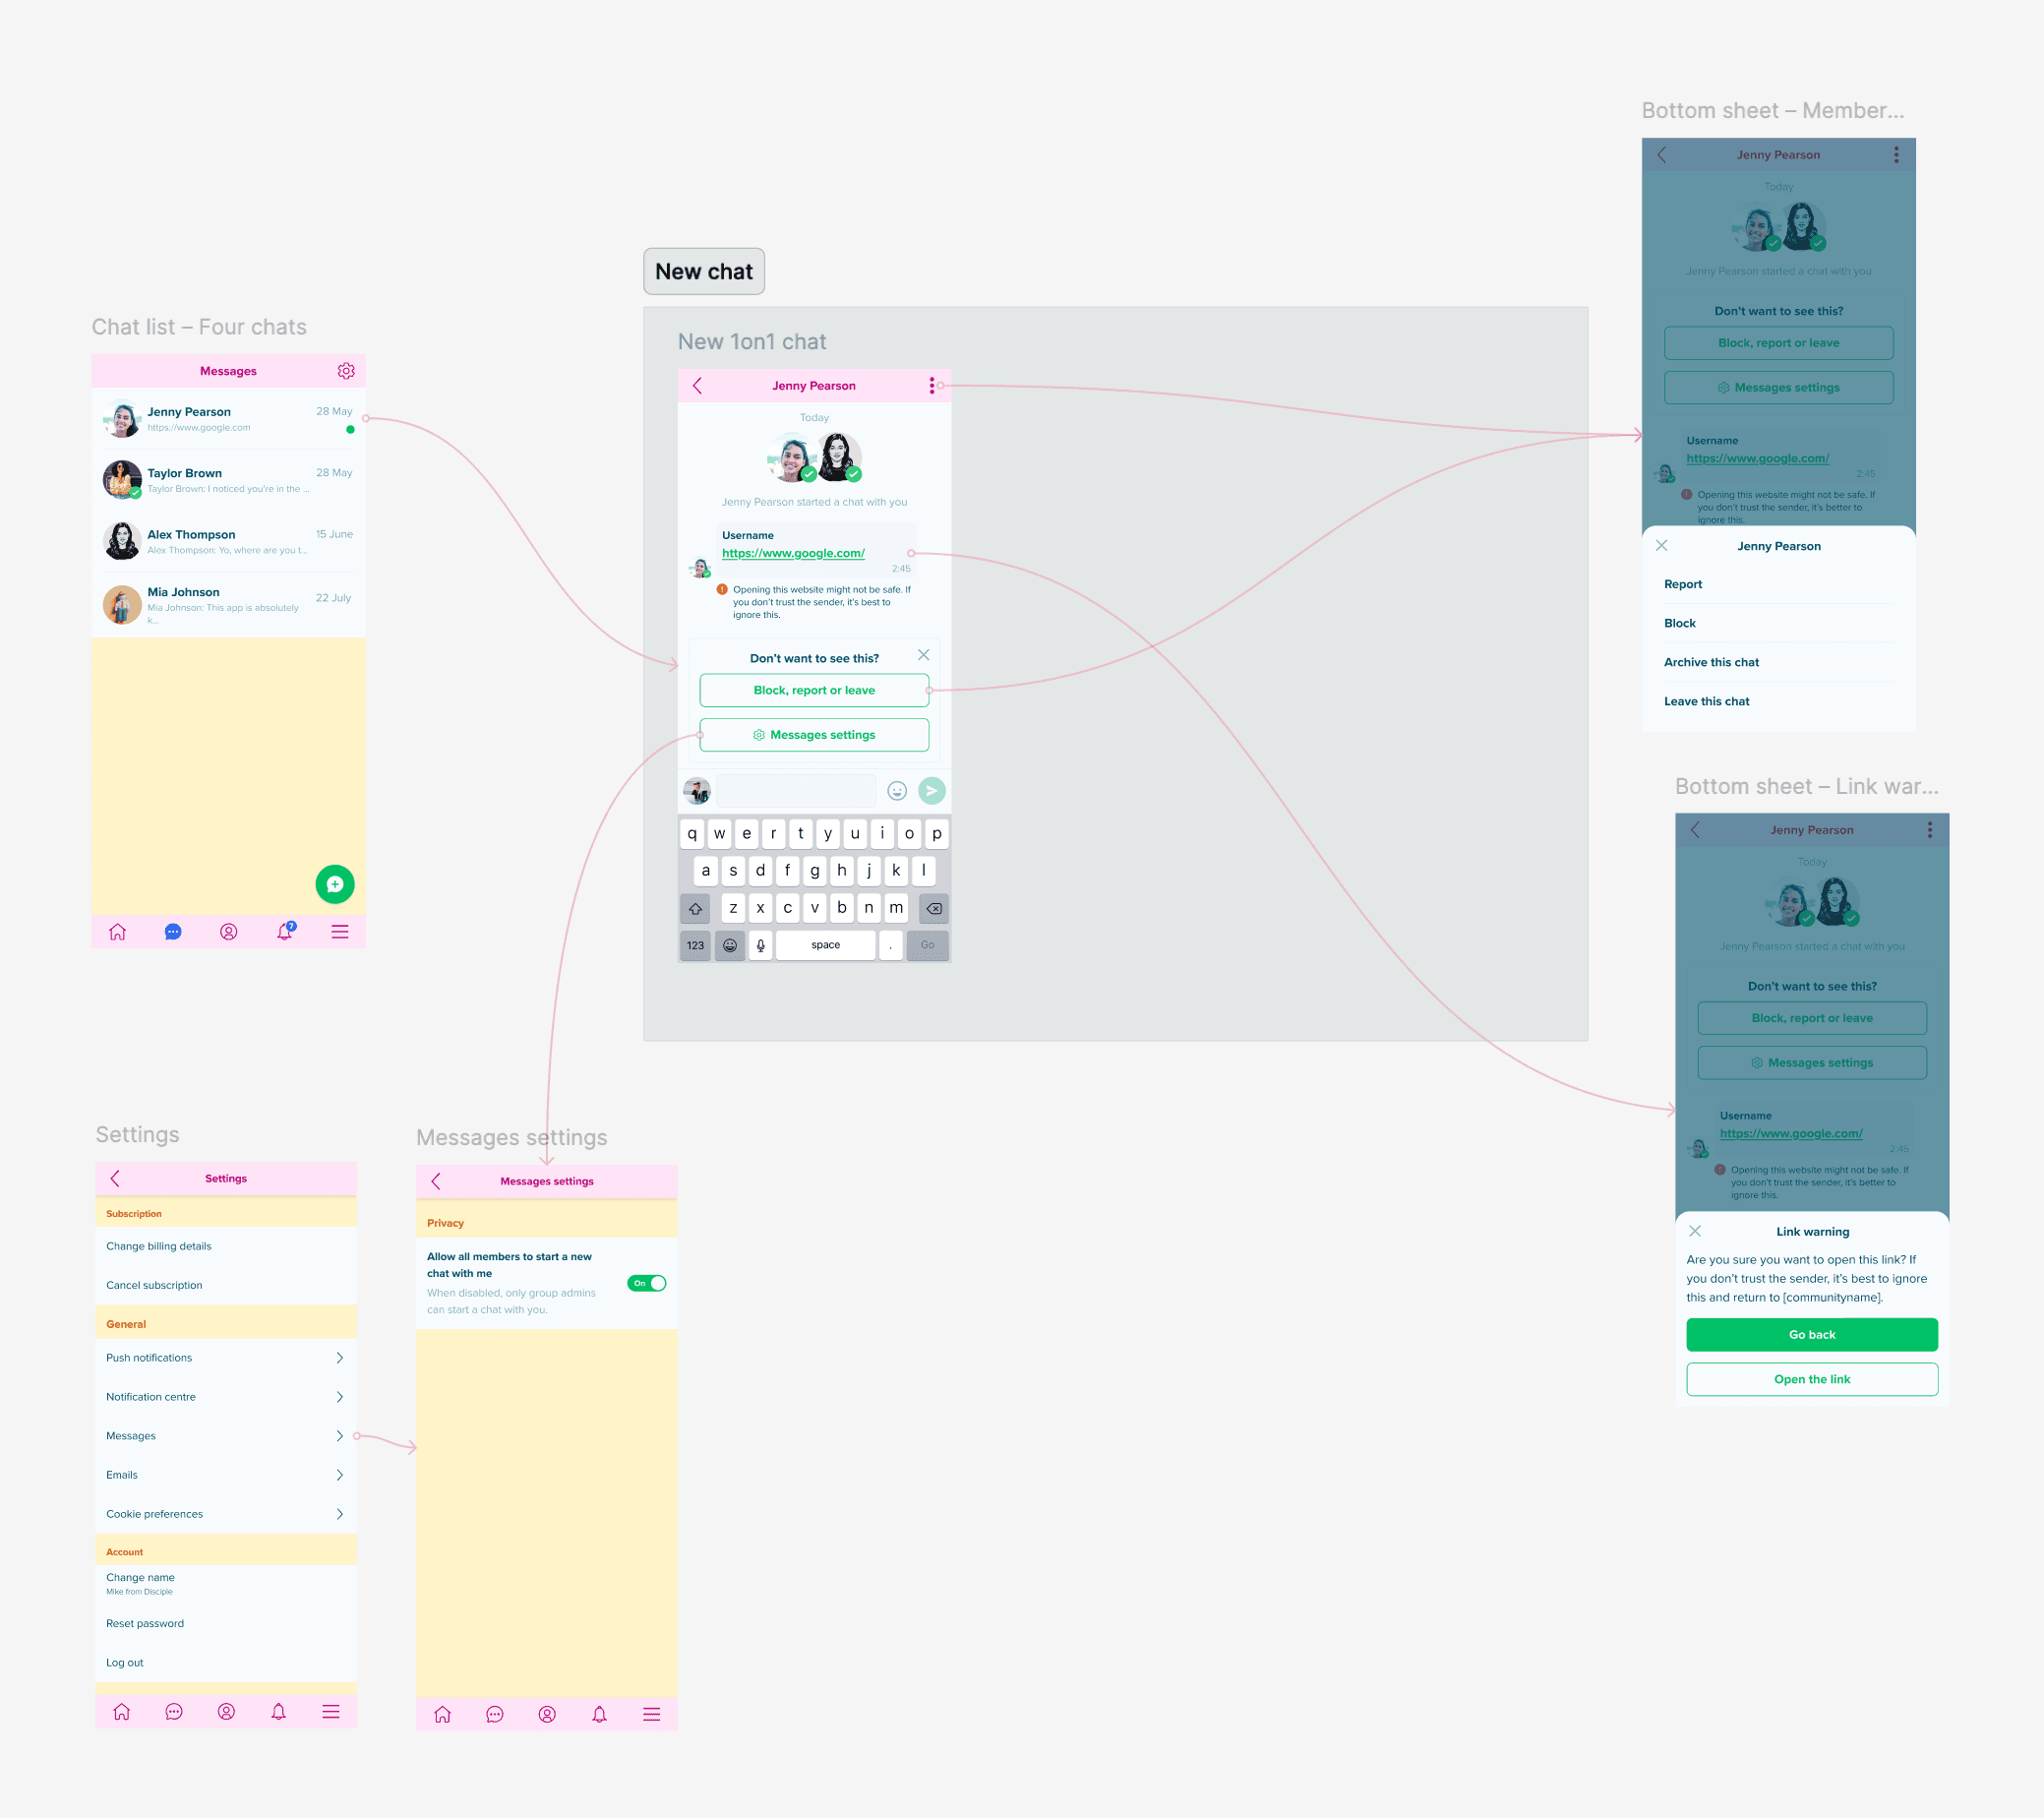
Task: Open Alex Thompson conversation in chat list
Action: (x=229, y=542)
